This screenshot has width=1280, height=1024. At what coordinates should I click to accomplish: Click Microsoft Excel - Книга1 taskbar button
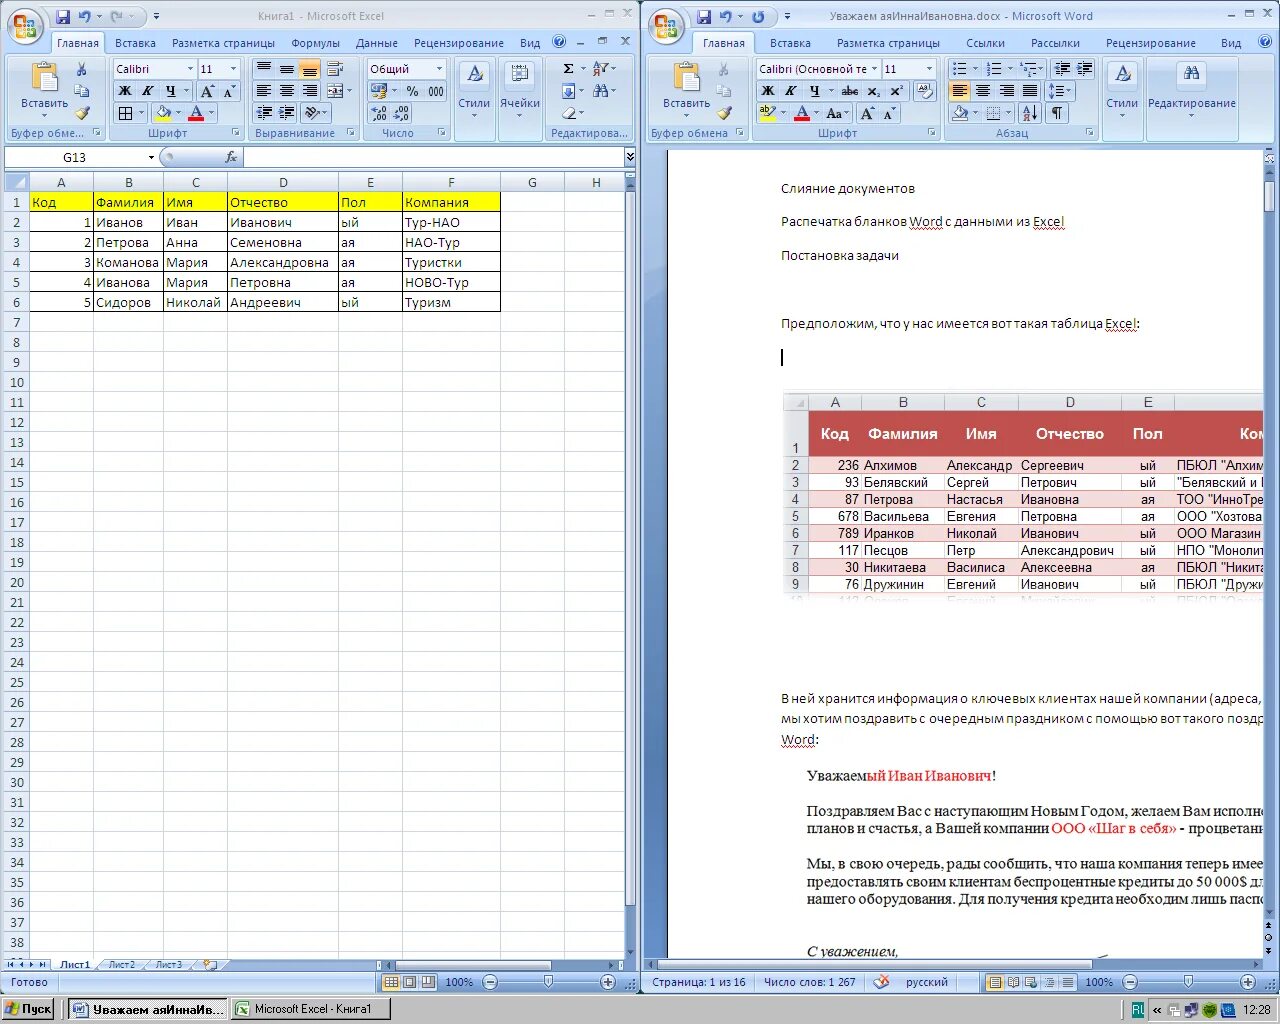tap(309, 1009)
